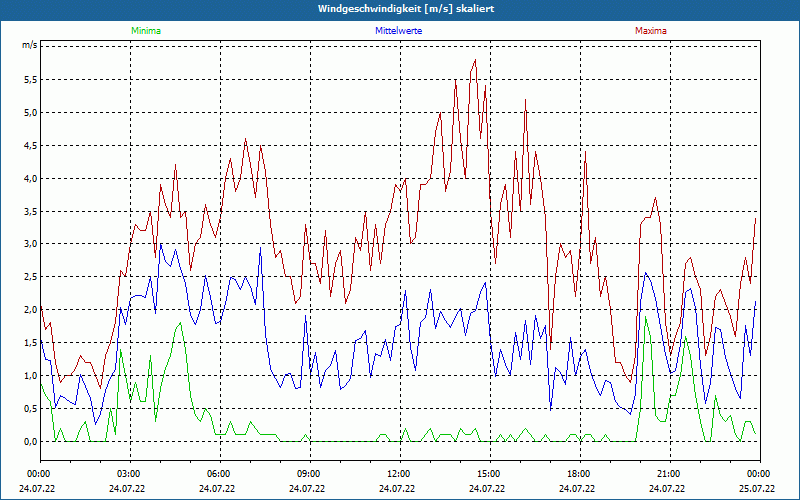The height and width of the screenshot is (500, 800).
Task: Click the chart title Windgeschwindigkeit [m/s] skaliert
Action: click(x=406, y=9)
